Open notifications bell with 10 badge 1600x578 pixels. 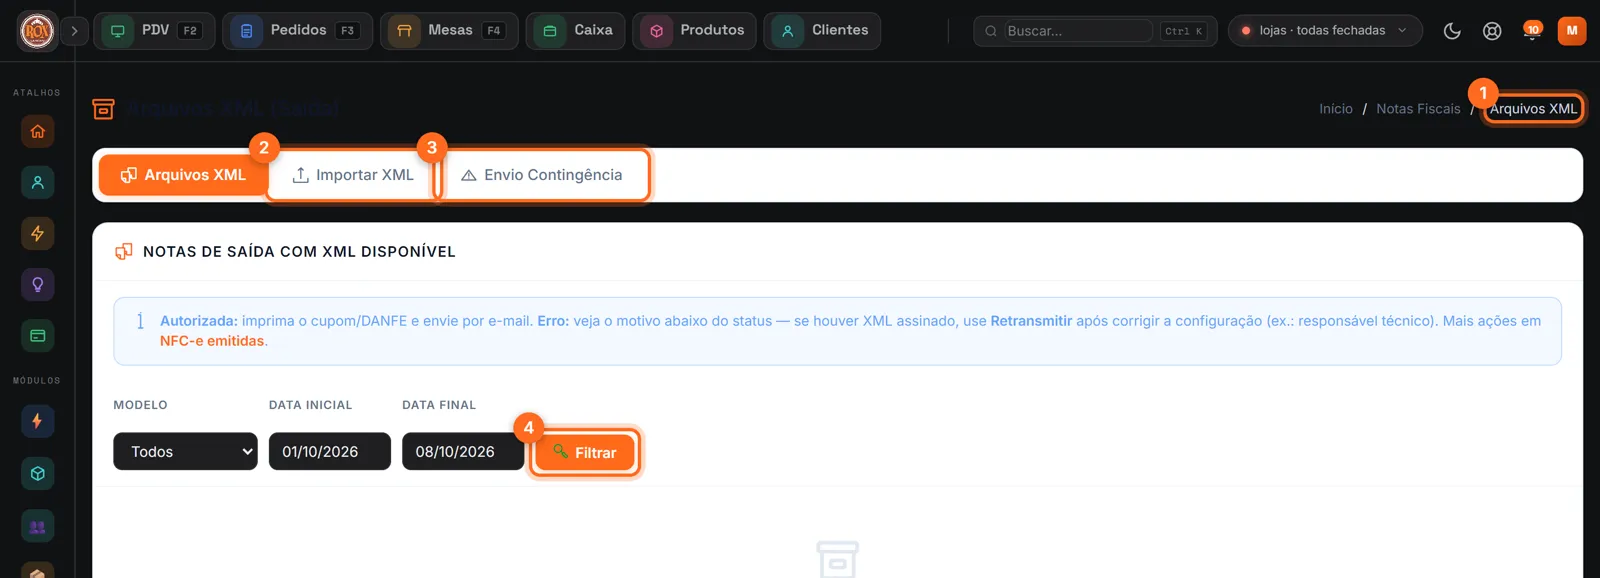coord(1532,31)
